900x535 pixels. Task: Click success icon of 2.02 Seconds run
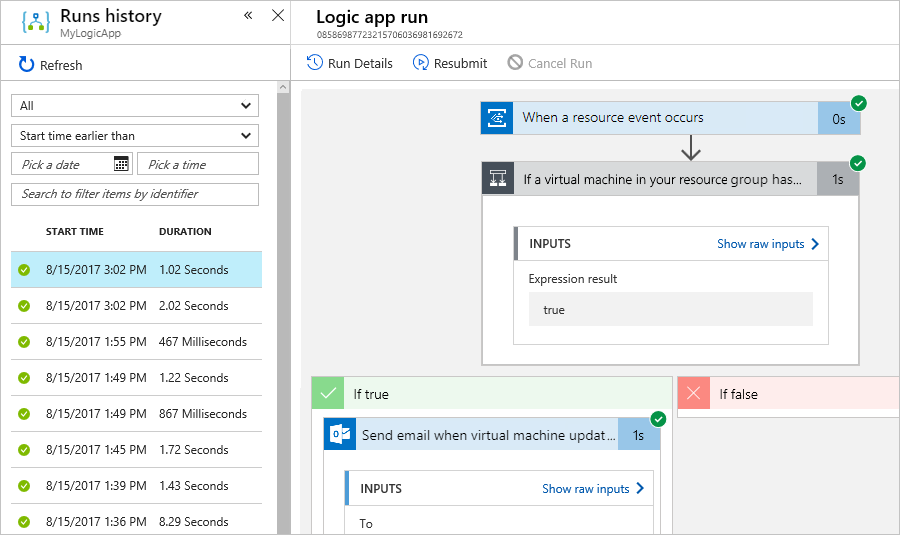click(x=24, y=306)
